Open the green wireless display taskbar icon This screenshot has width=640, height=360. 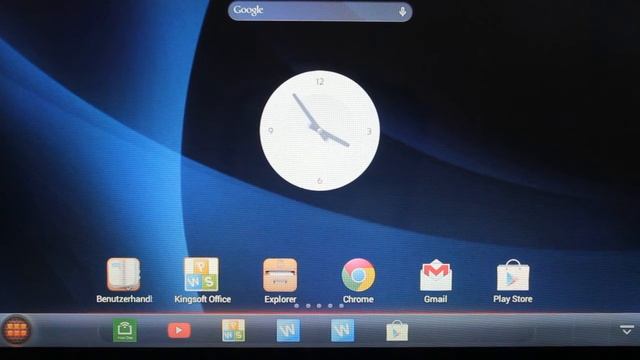tap(125, 330)
